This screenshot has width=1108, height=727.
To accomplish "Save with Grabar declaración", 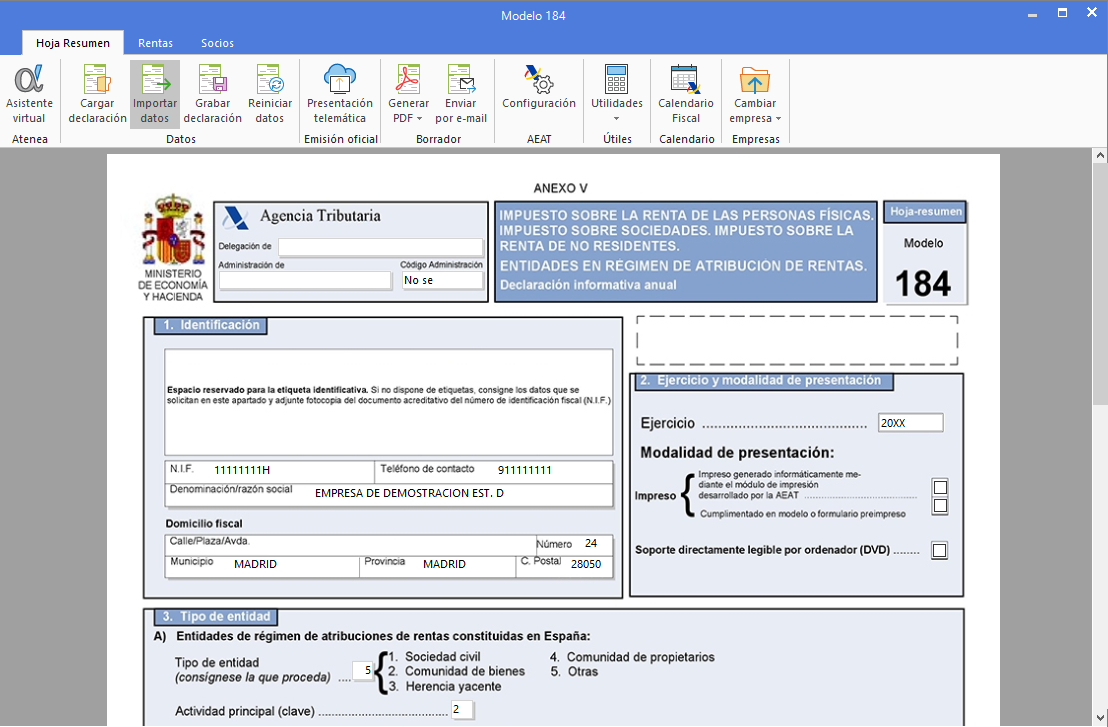I will click(x=212, y=94).
